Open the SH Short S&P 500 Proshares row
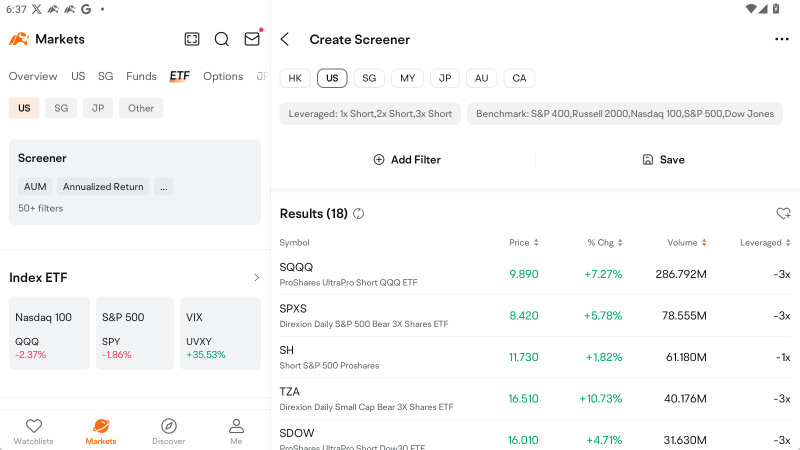 coord(535,357)
